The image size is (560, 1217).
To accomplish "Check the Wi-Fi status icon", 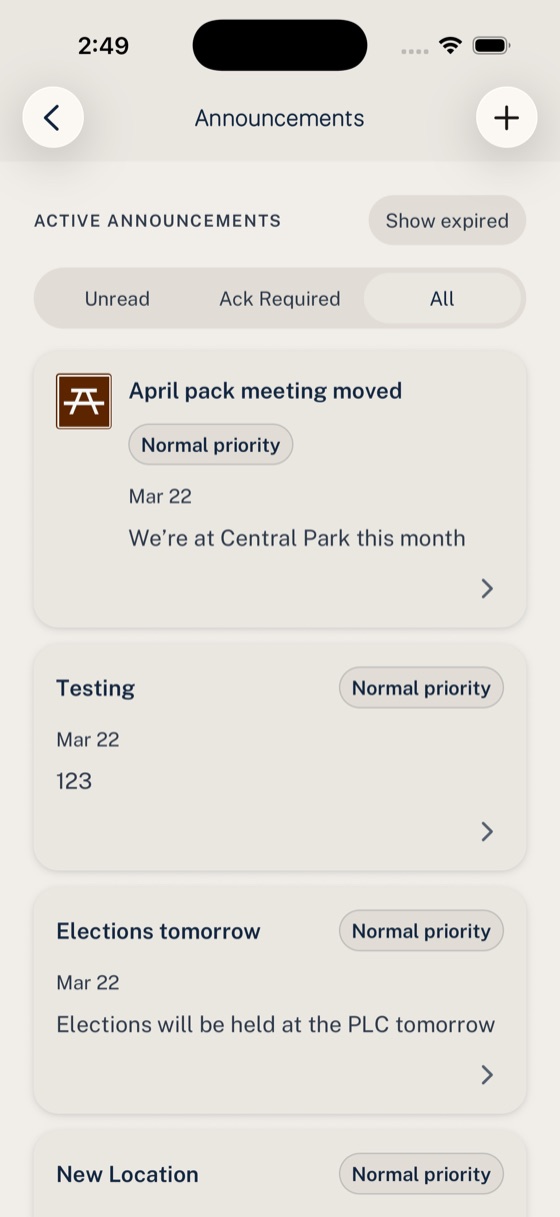I will click(451, 46).
